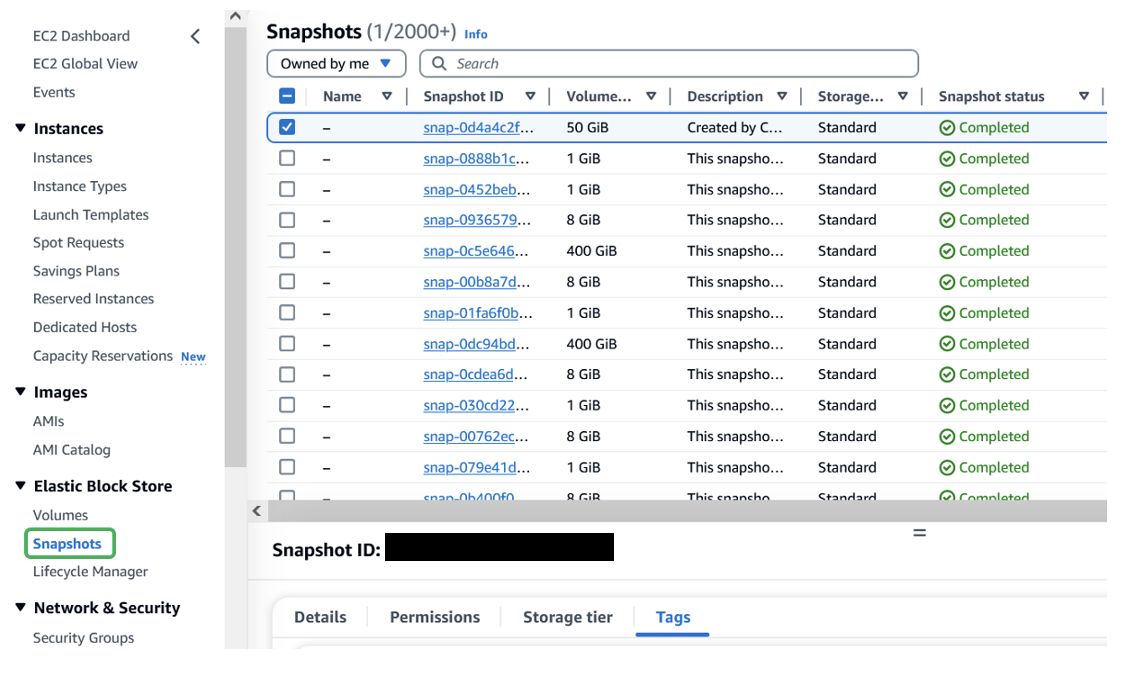Uncheck the first snapshot's row checkbox
The image size is (1122, 674).
(x=287, y=127)
